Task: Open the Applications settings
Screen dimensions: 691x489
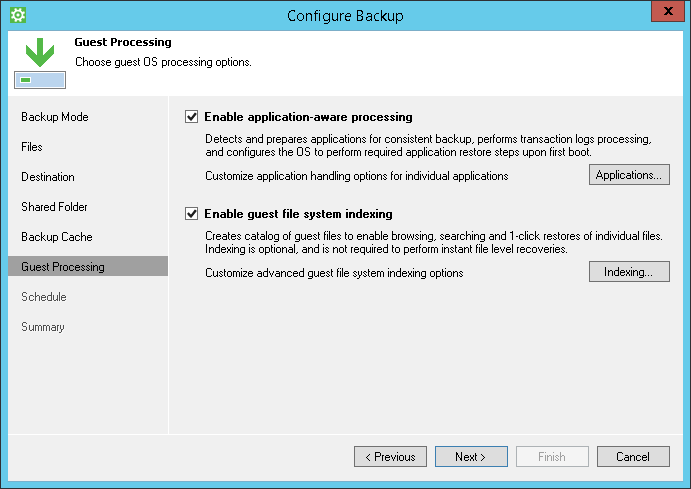Action: 628,175
